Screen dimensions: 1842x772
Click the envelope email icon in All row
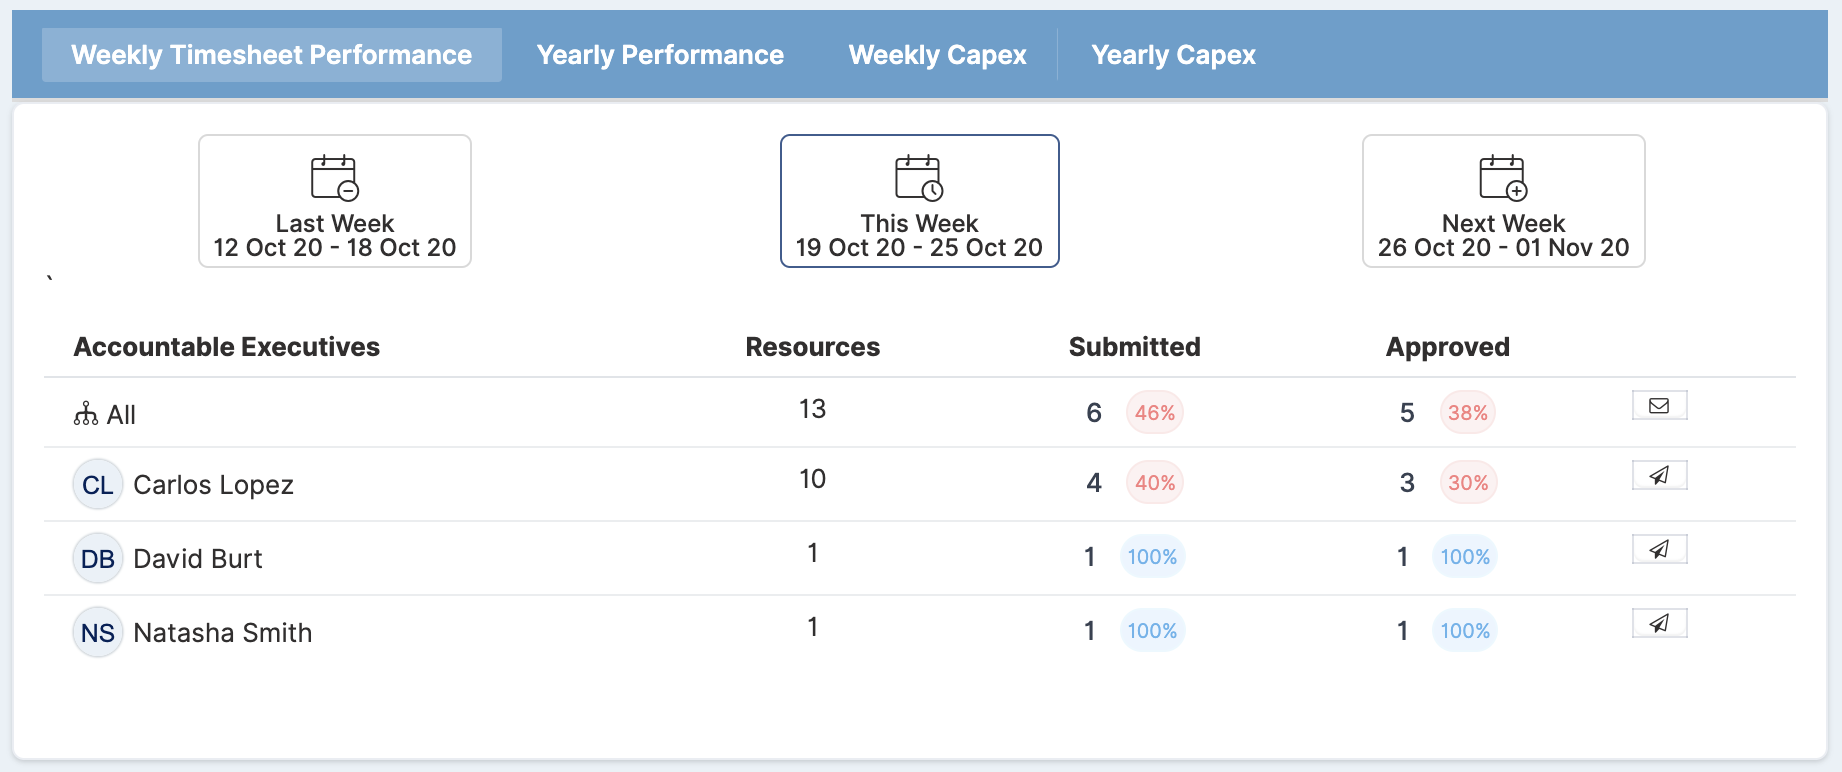point(1659,405)
